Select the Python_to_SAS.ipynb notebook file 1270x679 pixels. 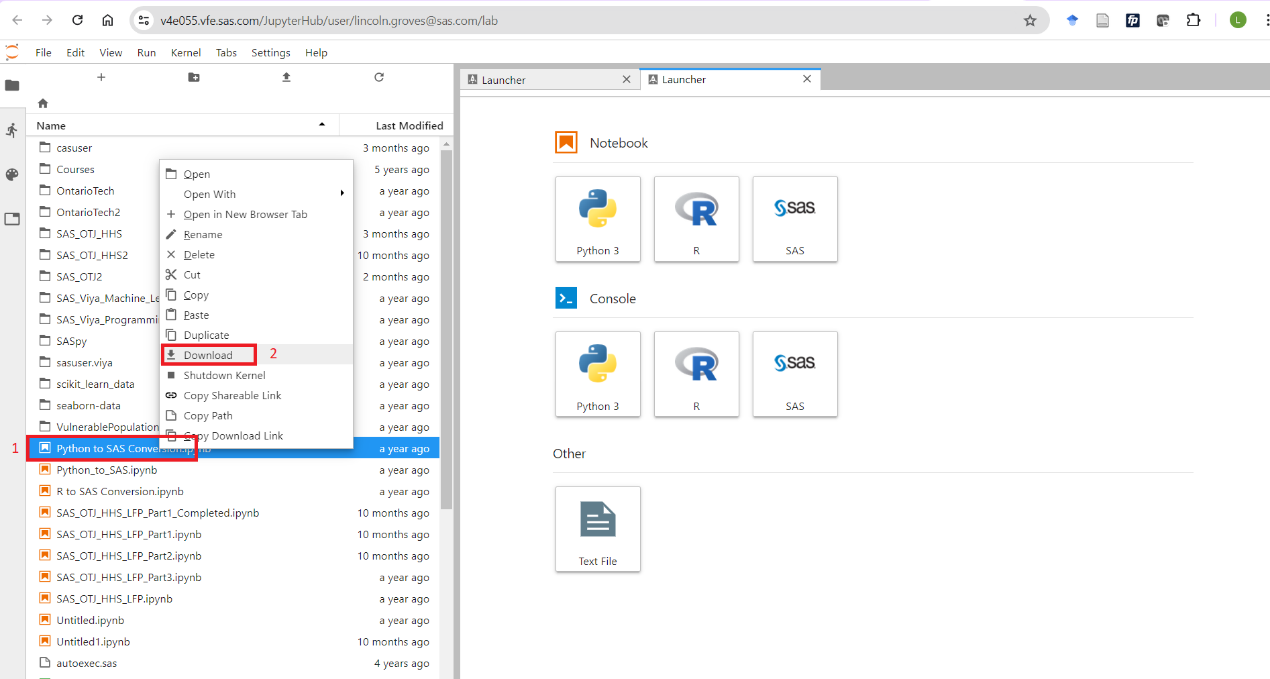click(x=103, y=469)
